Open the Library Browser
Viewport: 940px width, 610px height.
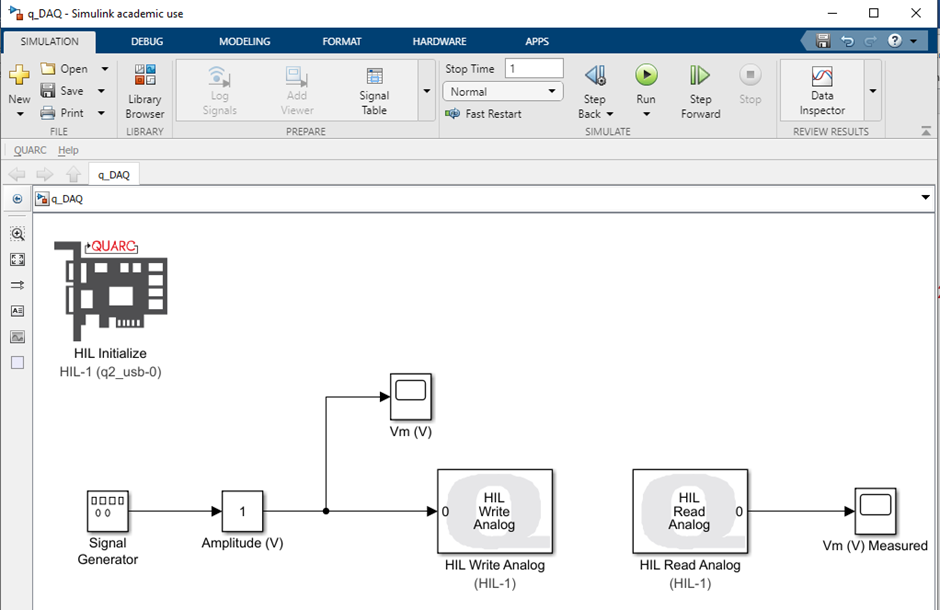[144, 90]
